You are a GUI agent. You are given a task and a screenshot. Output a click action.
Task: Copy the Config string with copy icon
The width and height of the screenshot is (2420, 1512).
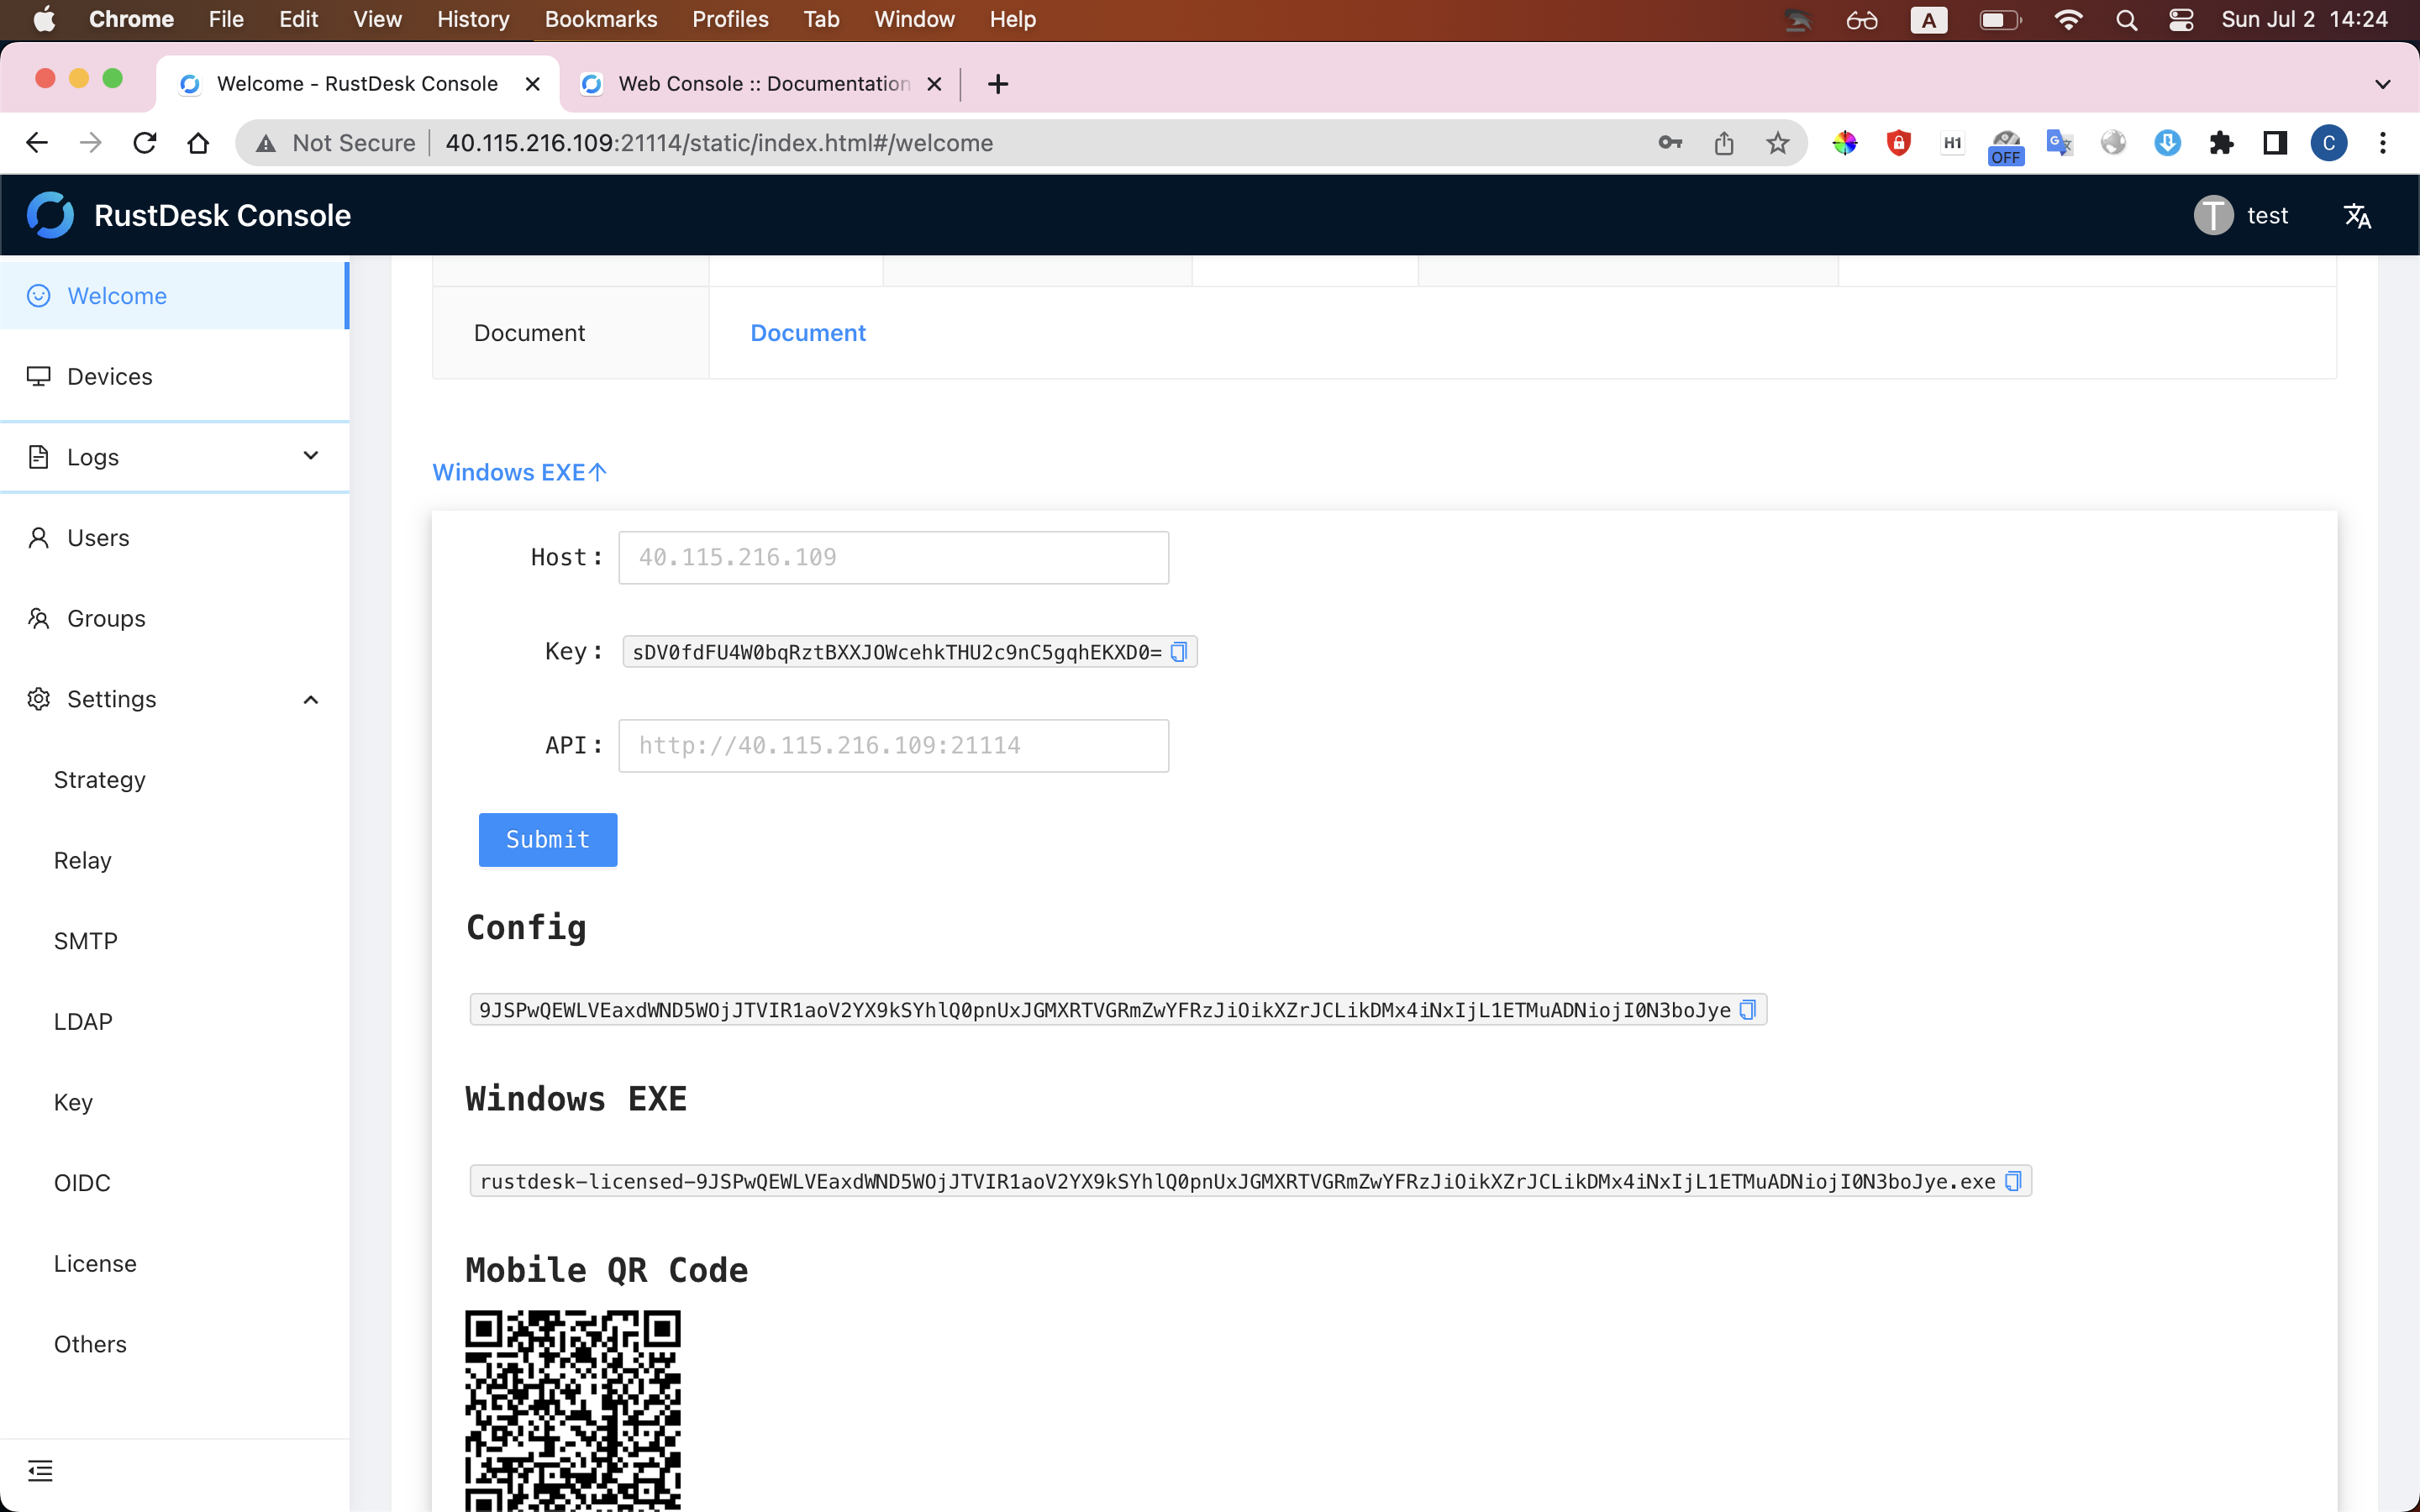[x=1747, y=1010]
